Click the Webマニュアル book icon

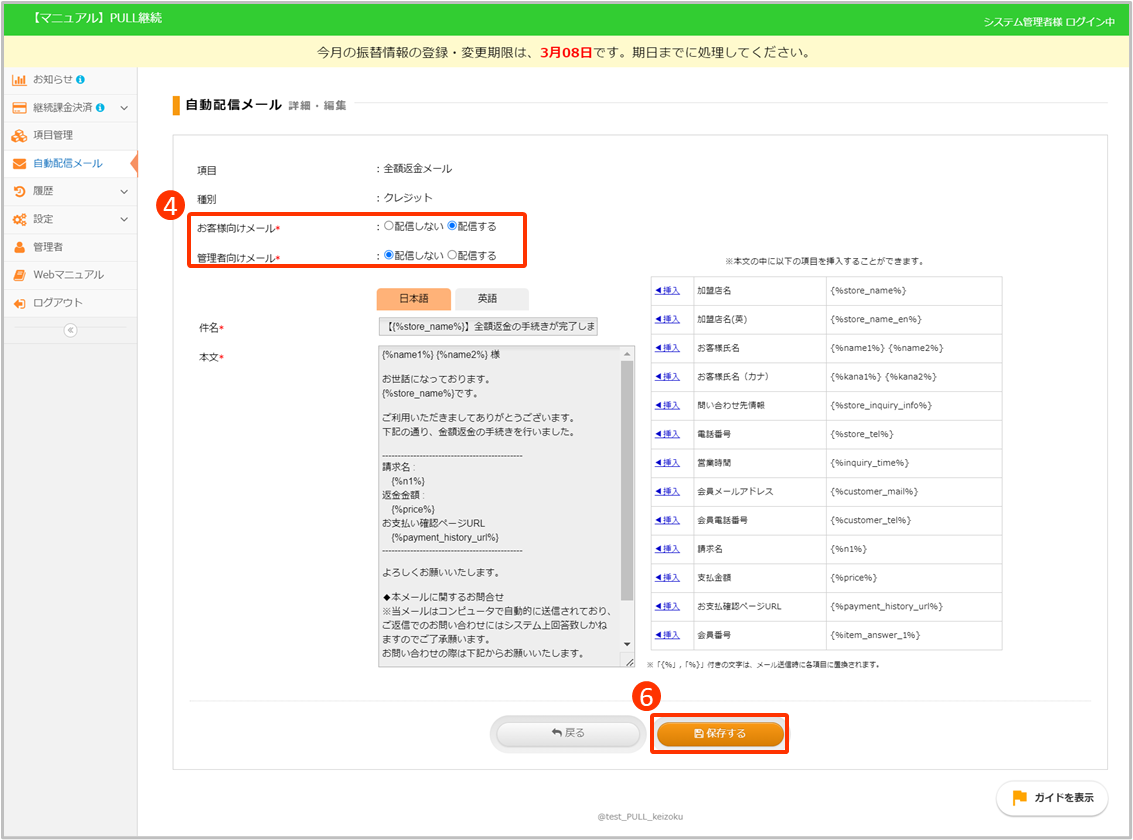coord(19,275)
